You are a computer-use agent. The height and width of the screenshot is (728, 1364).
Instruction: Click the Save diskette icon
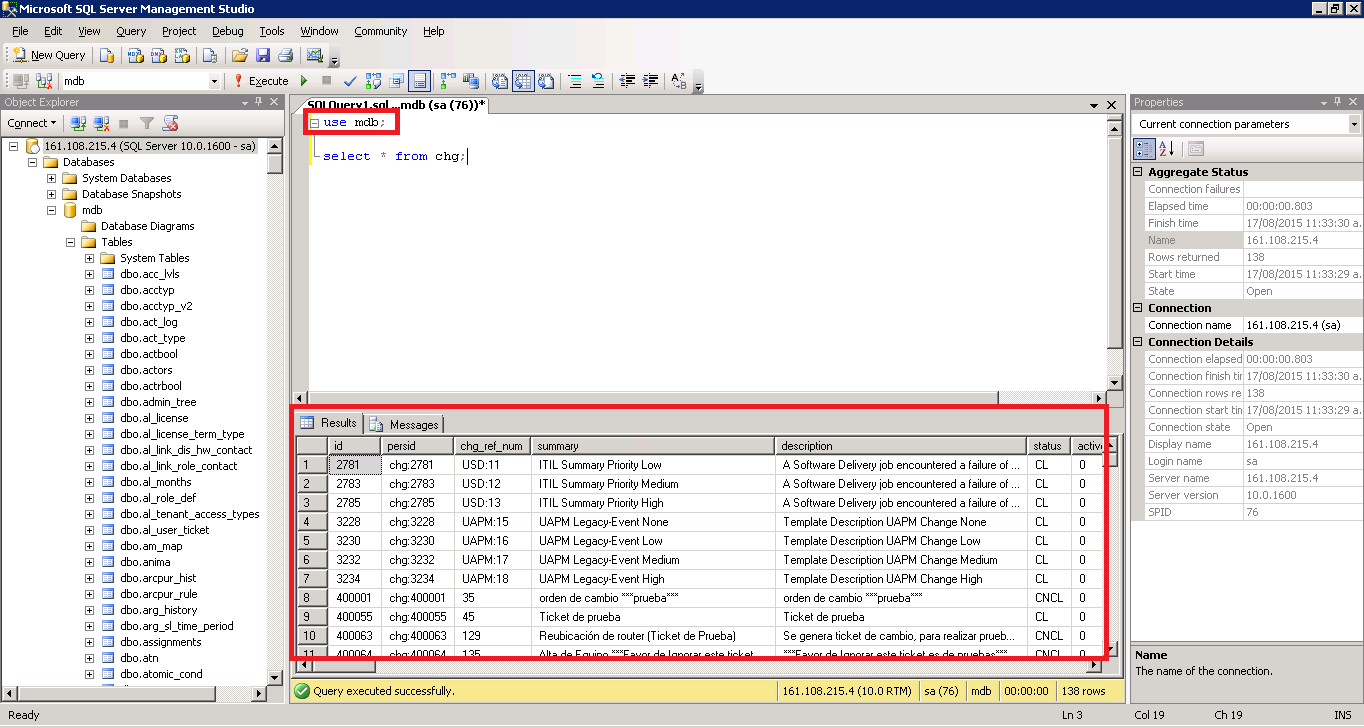(263, 55)
